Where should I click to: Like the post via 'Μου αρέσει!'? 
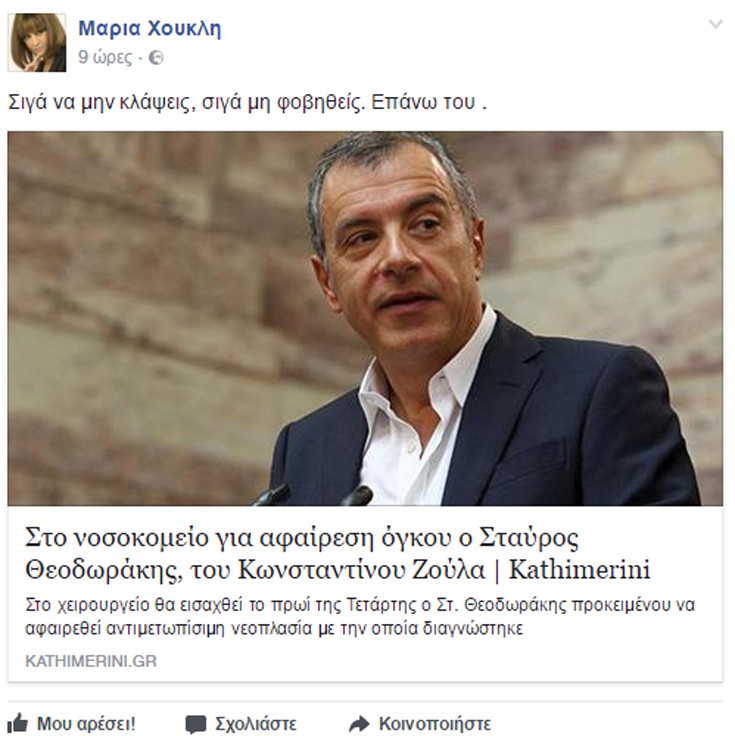[86, 723]
